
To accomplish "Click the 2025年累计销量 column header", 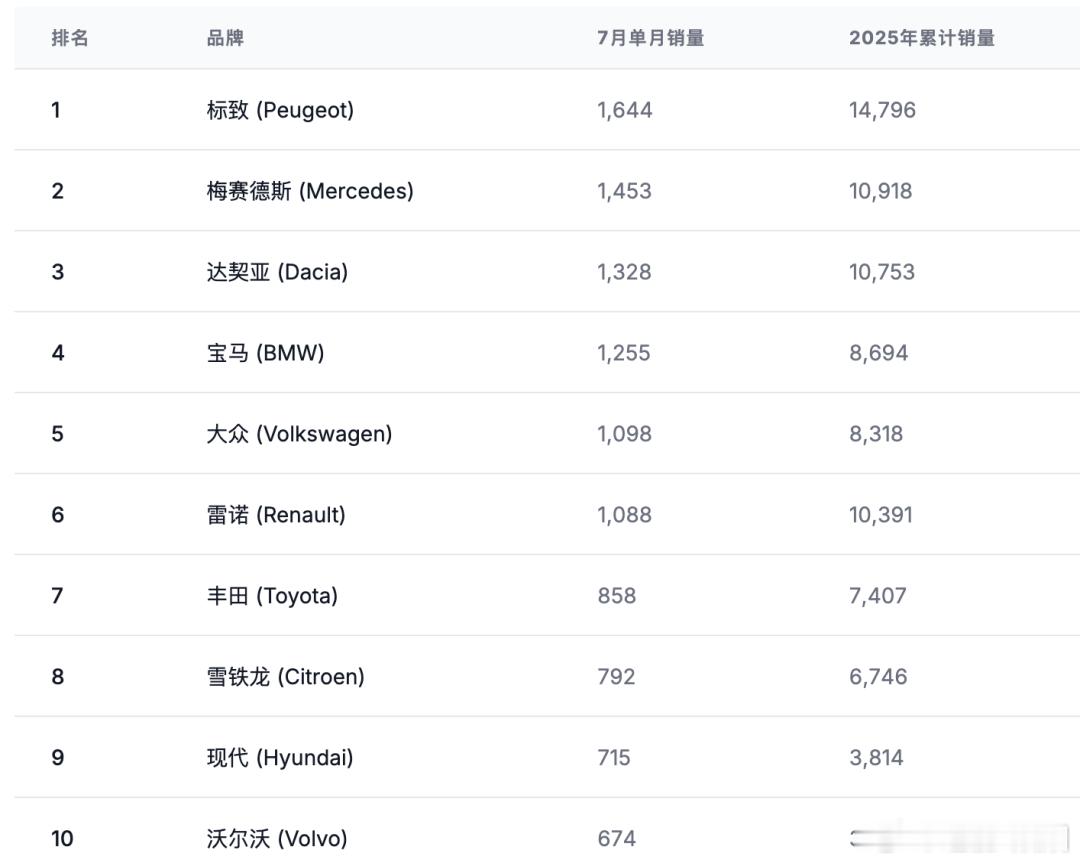I will coord(922,38).
